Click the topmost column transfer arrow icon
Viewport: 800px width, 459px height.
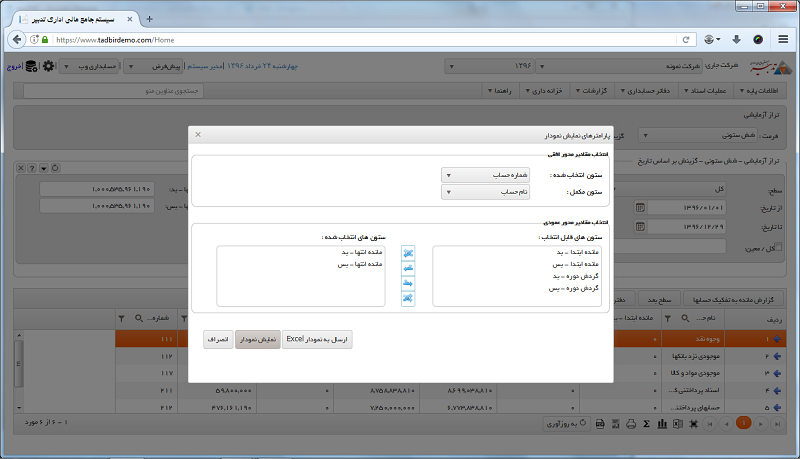408,254
